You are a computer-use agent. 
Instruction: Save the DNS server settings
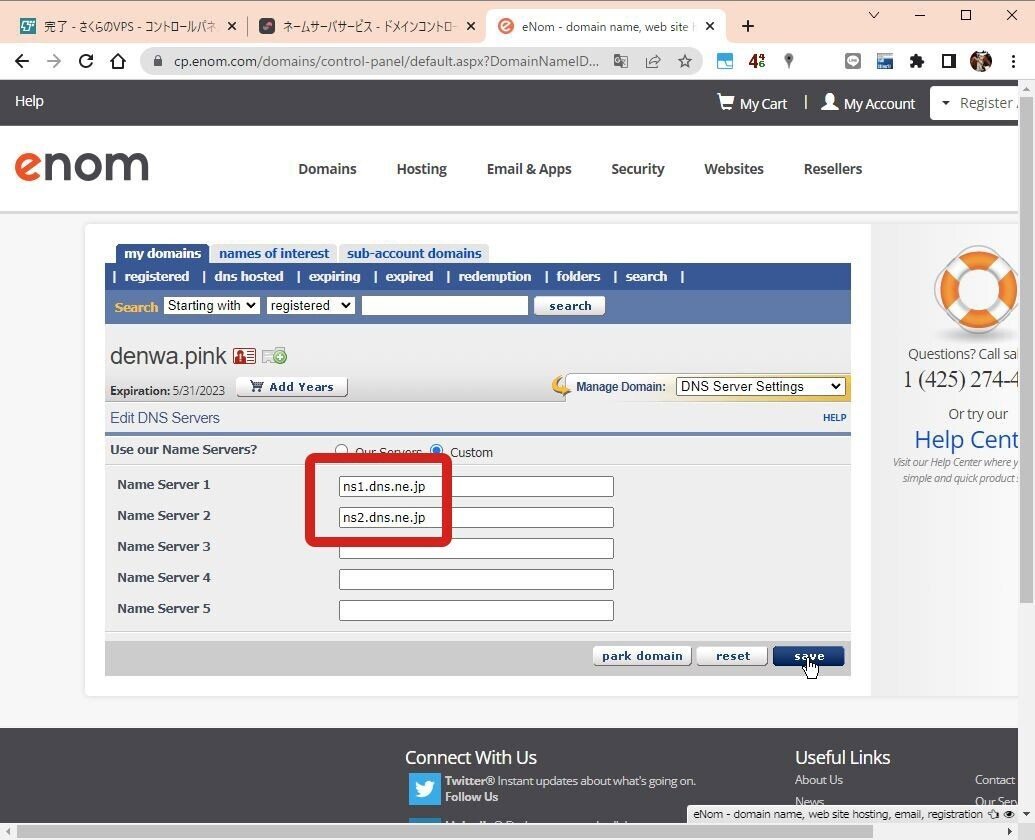coord(809,656)
